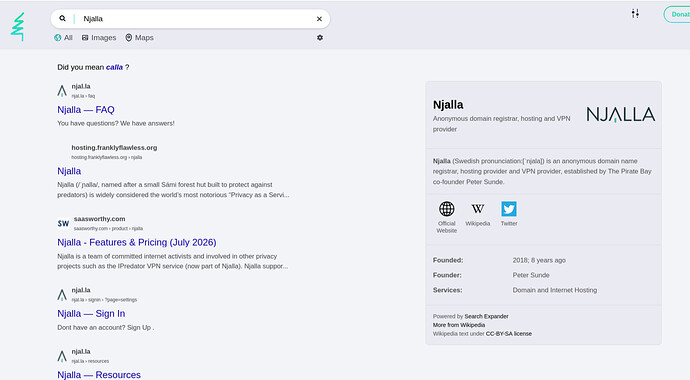Open the 'Njalla — Sign In' result

pos(91,314)
